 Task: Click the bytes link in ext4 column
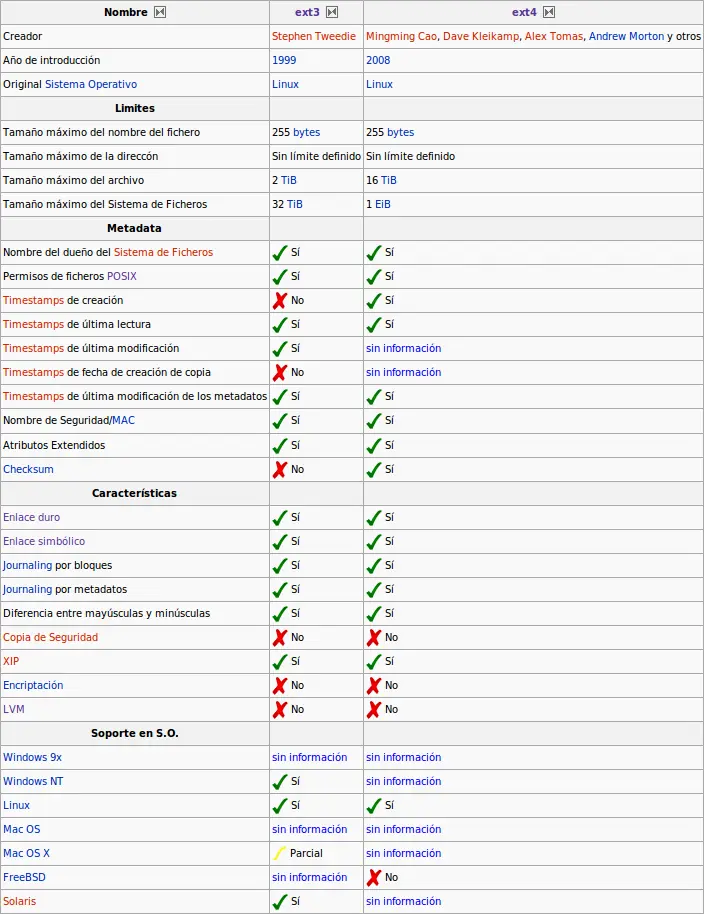[401, 132]
